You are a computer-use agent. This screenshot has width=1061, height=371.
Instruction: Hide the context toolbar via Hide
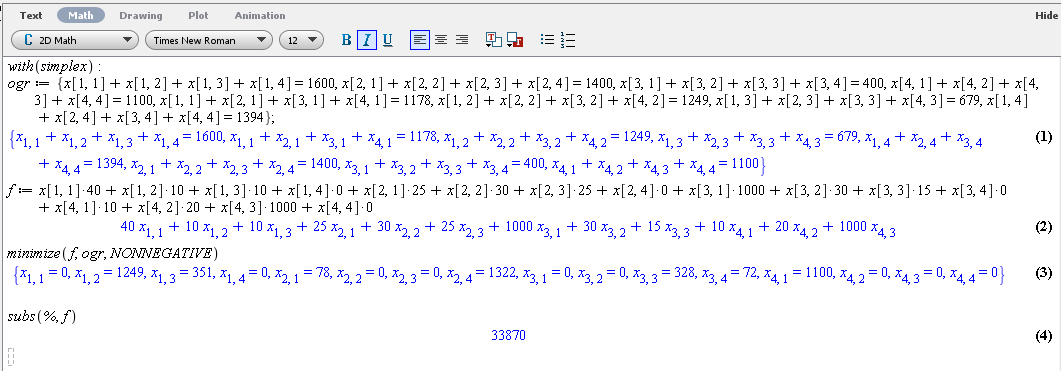pos(1045,15)
